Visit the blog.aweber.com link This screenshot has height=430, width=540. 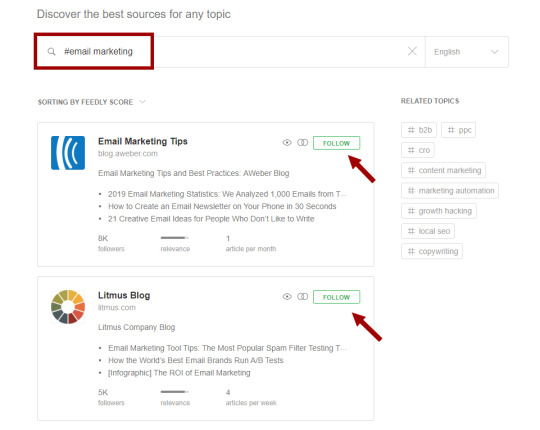(x=128, y=154)
